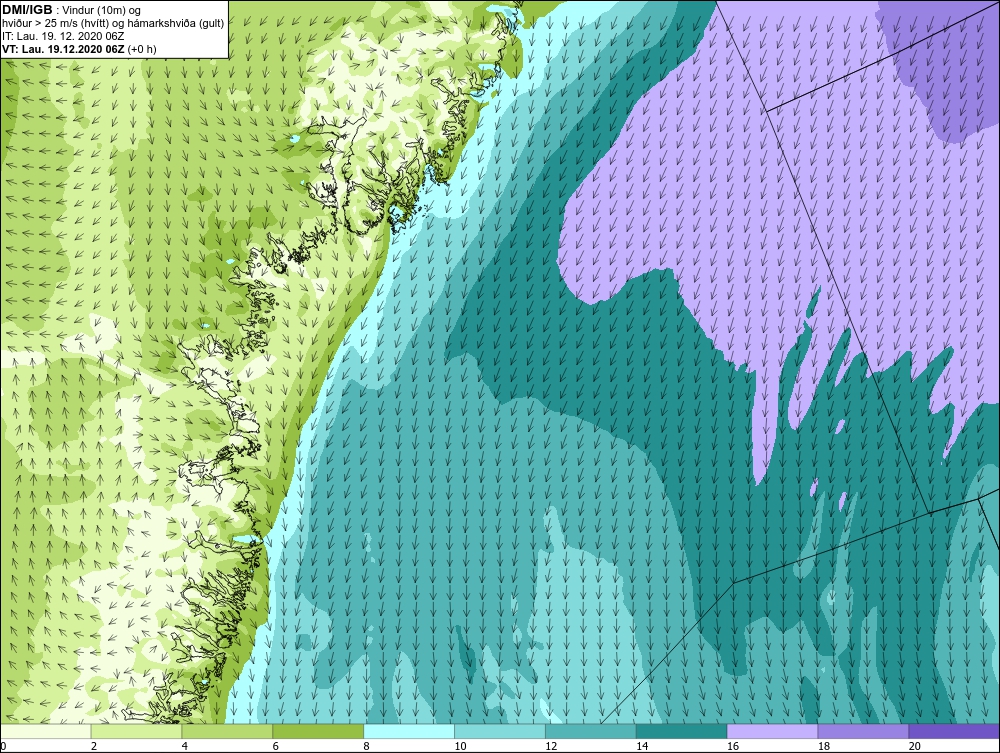
Task: Click the 16–18 m/s lavender legend swatch
Action: tap(772, 731)
